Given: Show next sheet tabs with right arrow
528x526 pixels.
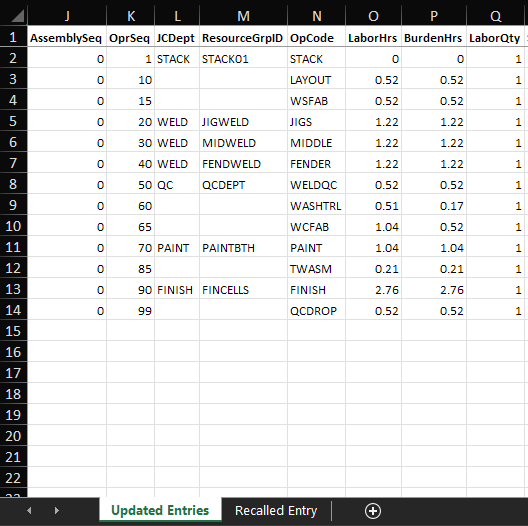Looking at the screenshot, I should (x=57, y=511).
